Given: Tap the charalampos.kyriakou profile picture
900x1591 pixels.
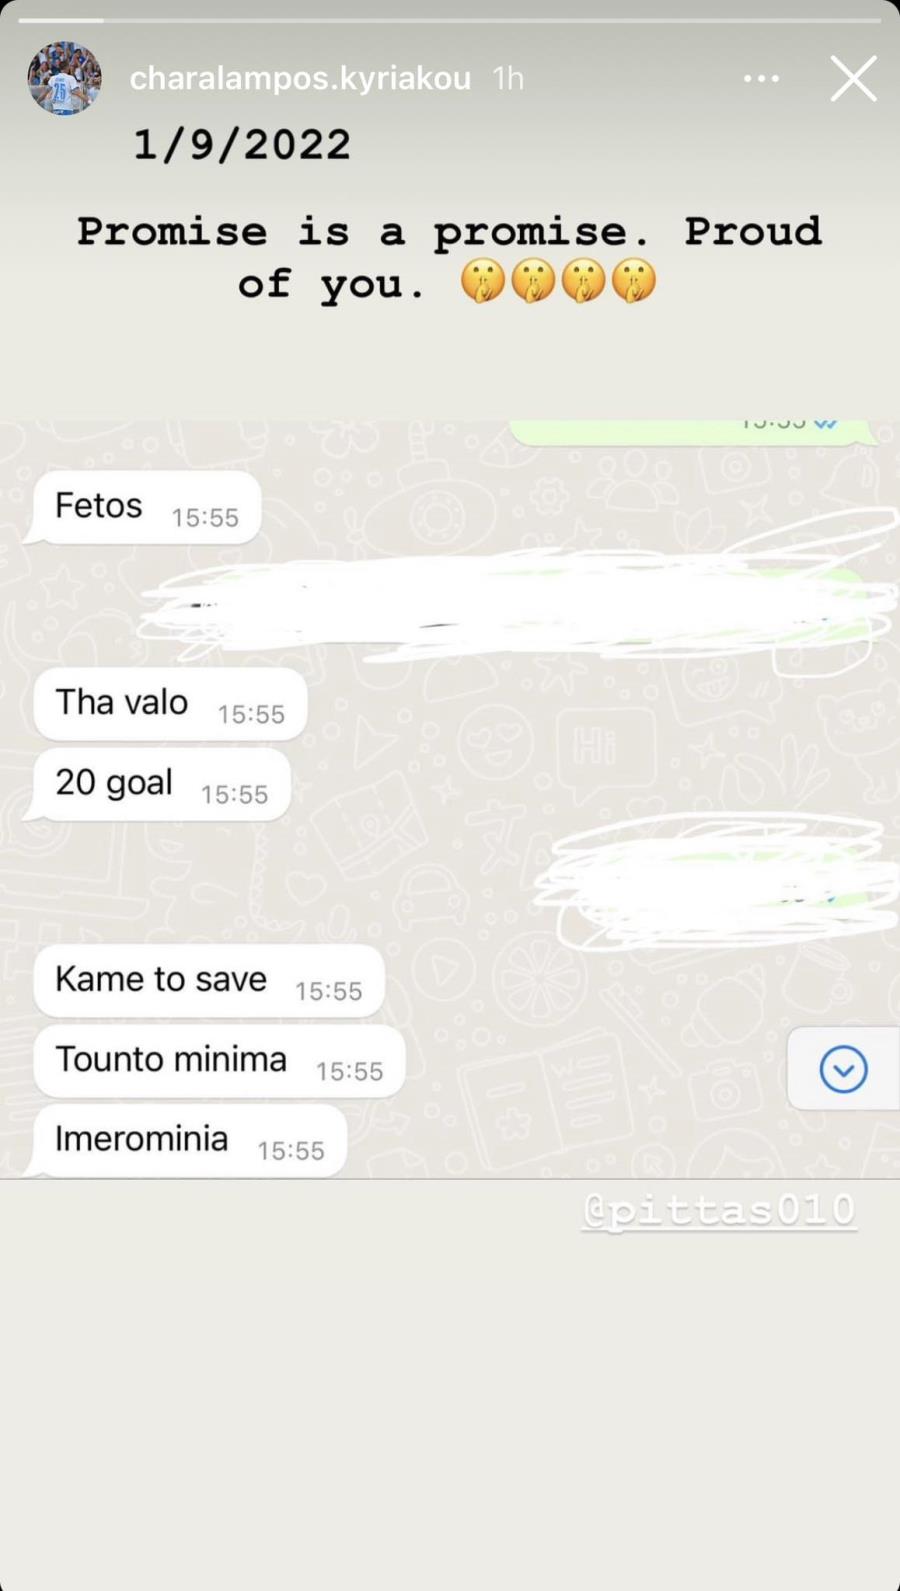Looking at the screenshot, I should click(x=64, y=78).
